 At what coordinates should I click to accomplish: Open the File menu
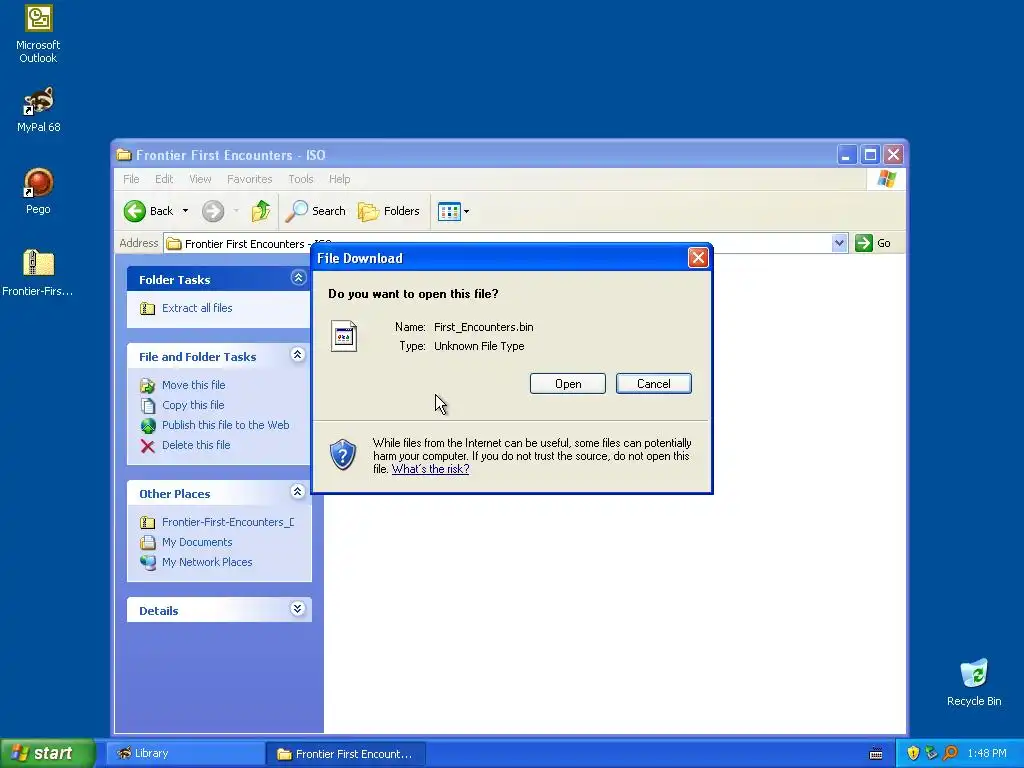point(131,179)
